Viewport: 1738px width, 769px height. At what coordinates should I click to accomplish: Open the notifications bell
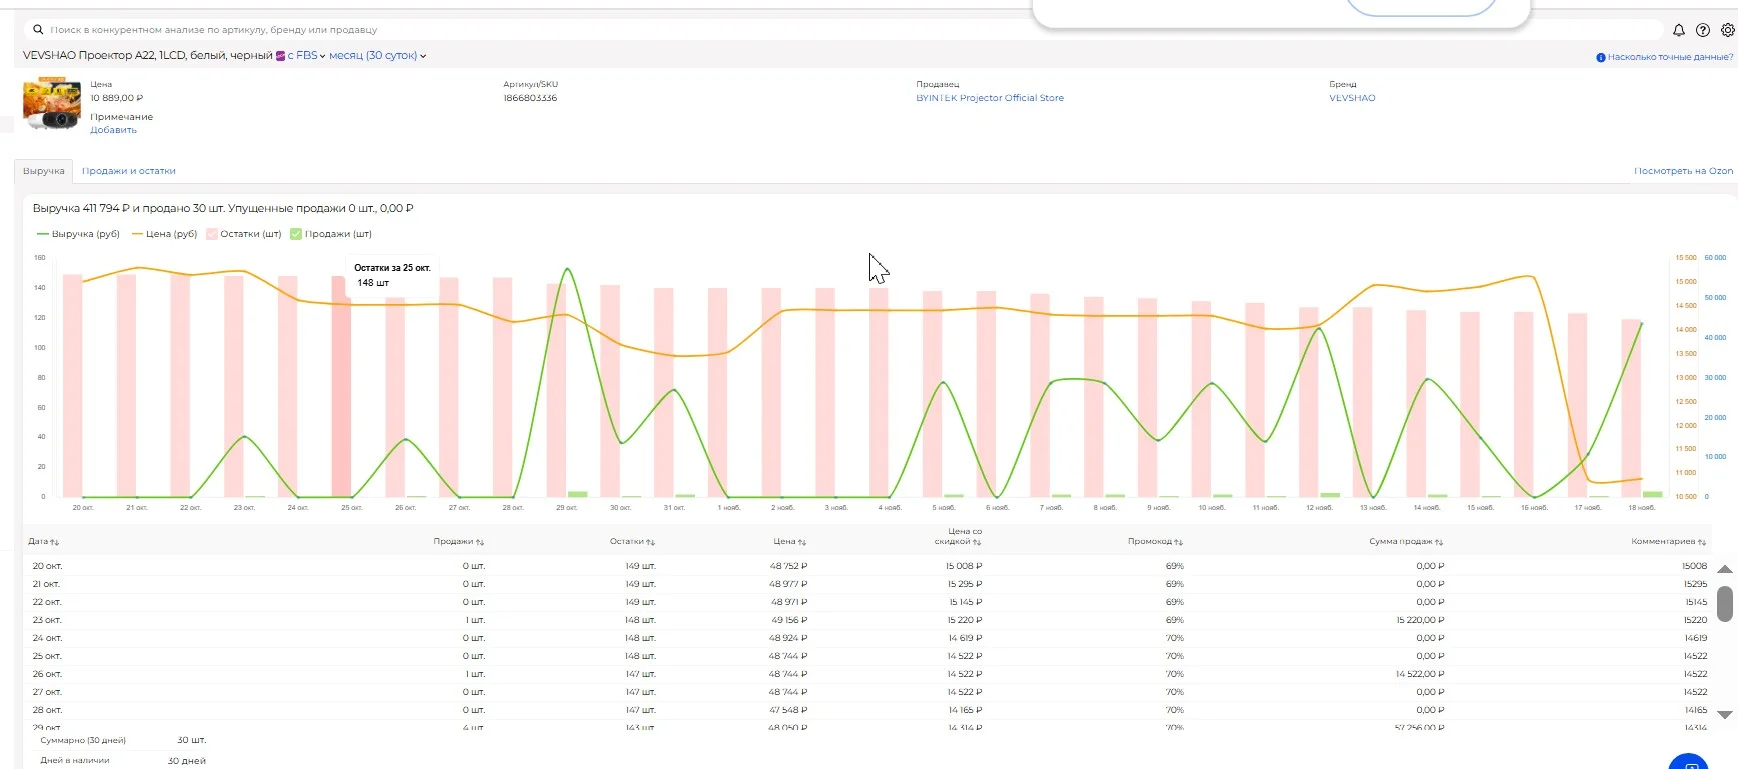click(1679, 30)
